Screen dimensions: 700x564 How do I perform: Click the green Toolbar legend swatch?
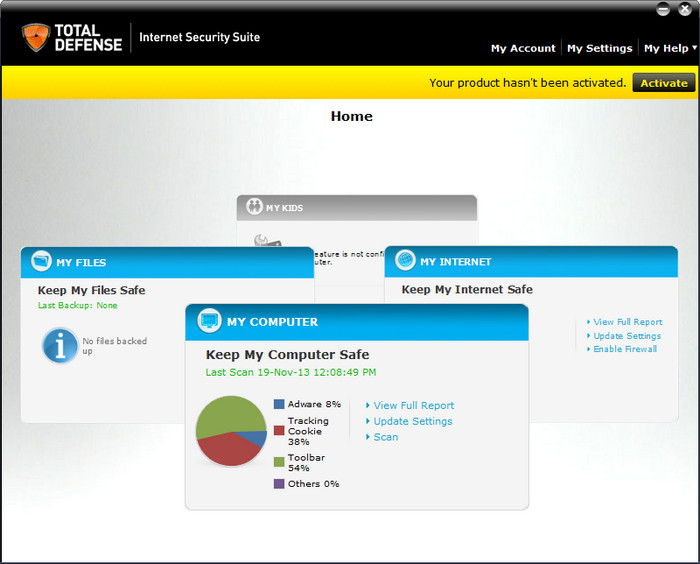tap(279, 462)
